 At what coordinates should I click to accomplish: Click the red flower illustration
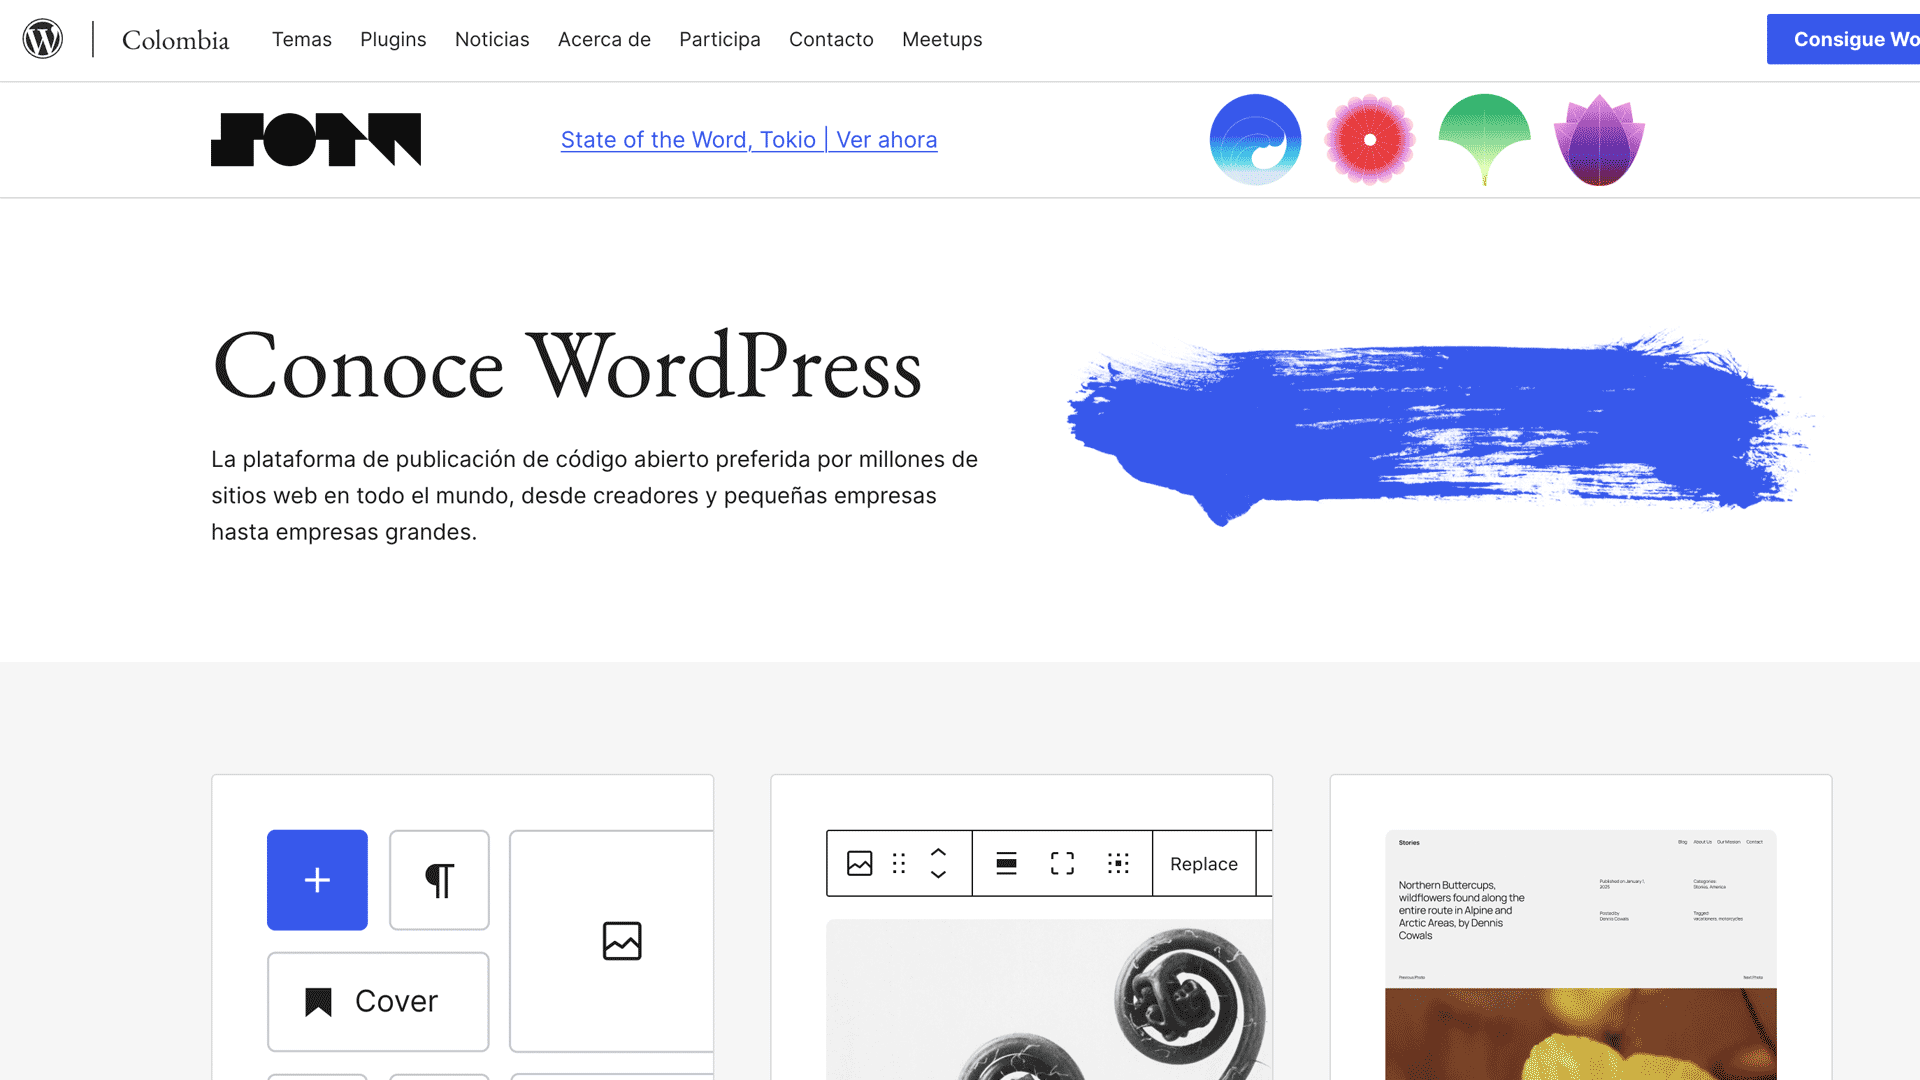(1370, 139)
